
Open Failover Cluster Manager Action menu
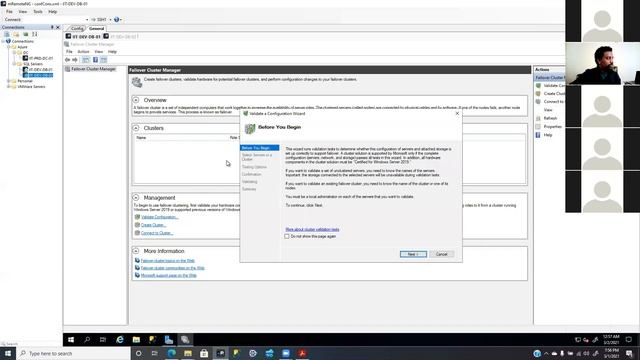tap(83, 52)
